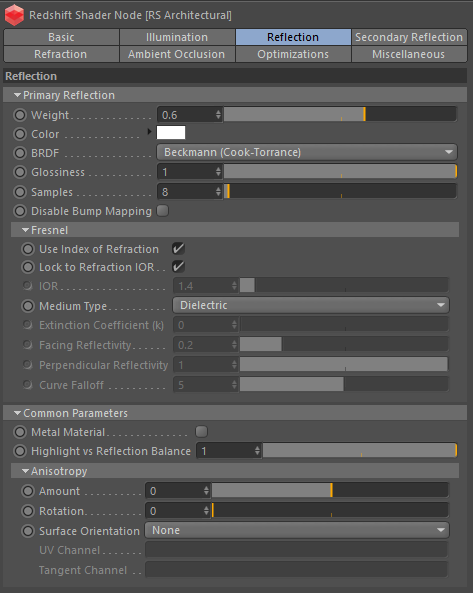Collapse the Fresnel section
This screenshot has width=473, height=593.
tap(25, 230)
